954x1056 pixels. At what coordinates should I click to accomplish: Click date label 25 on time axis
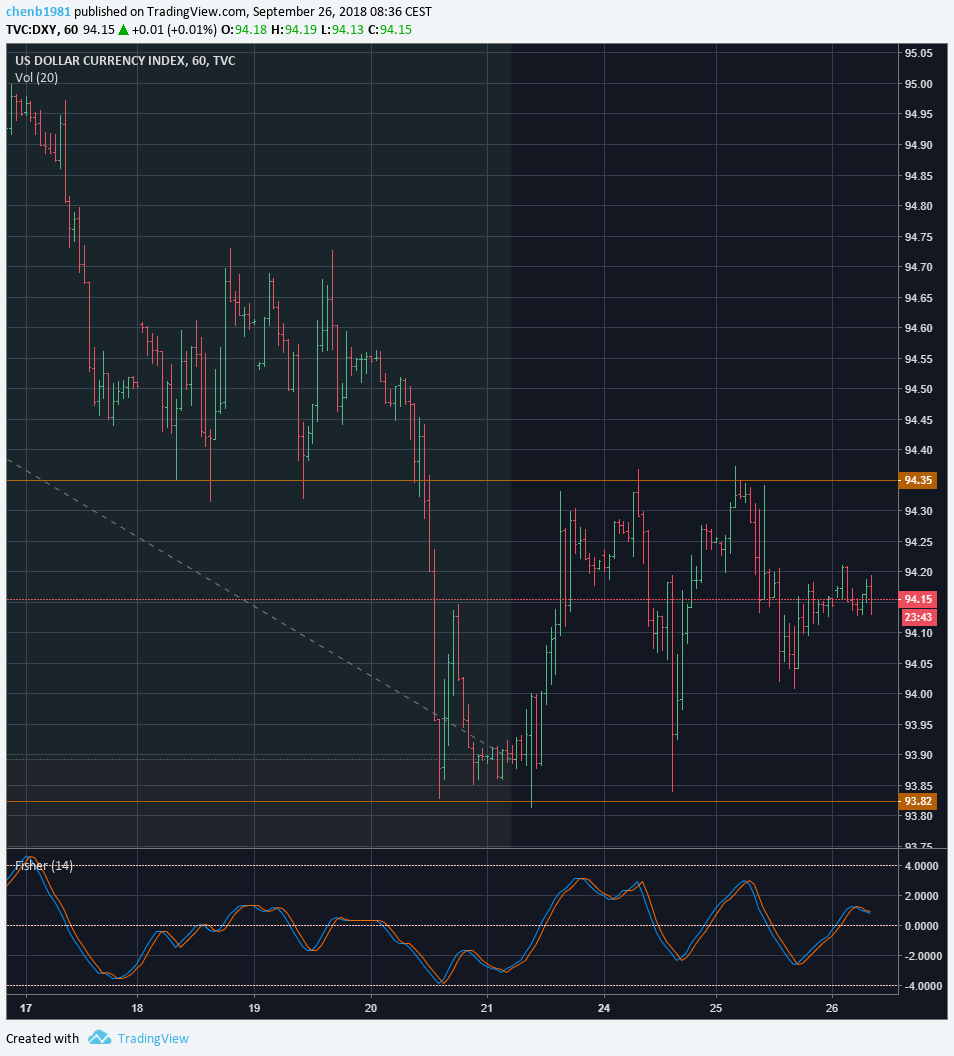coord(716,1008)
